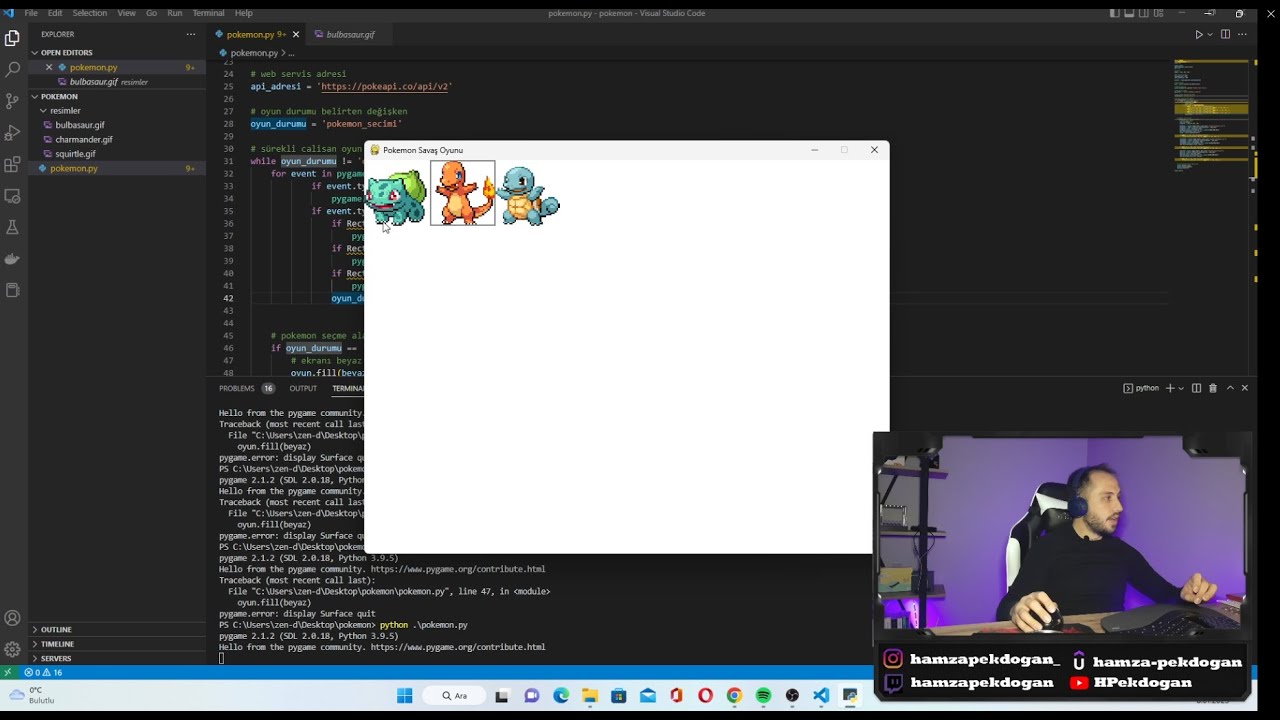Open new terminal launch profile dropdown
Image resolution: width=1280 pixels, height=720 pixels.
click(1181, 388)
